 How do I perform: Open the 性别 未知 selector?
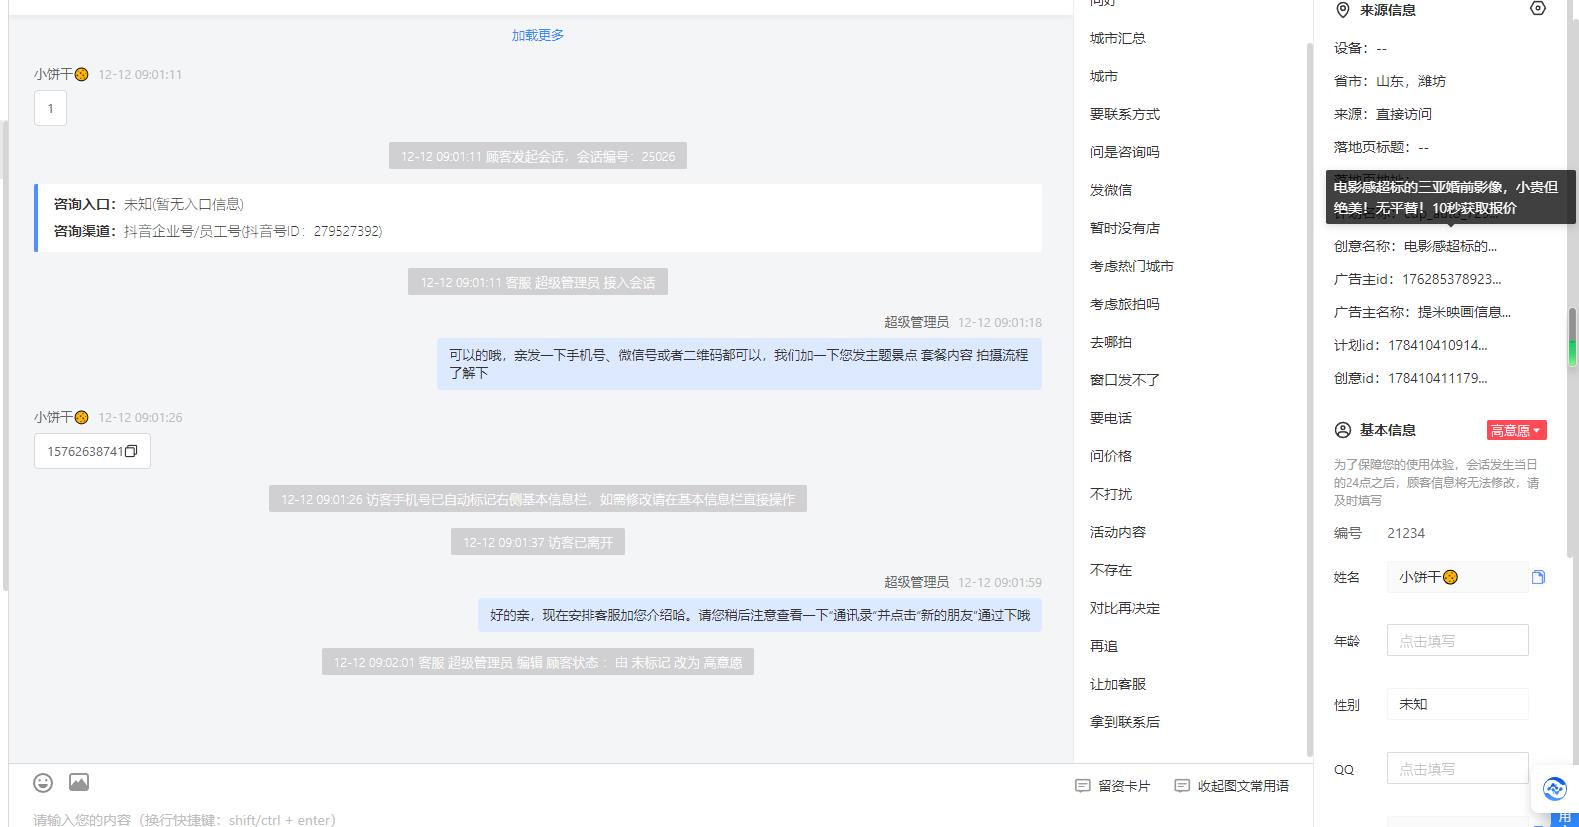(x=1457, y=704)
